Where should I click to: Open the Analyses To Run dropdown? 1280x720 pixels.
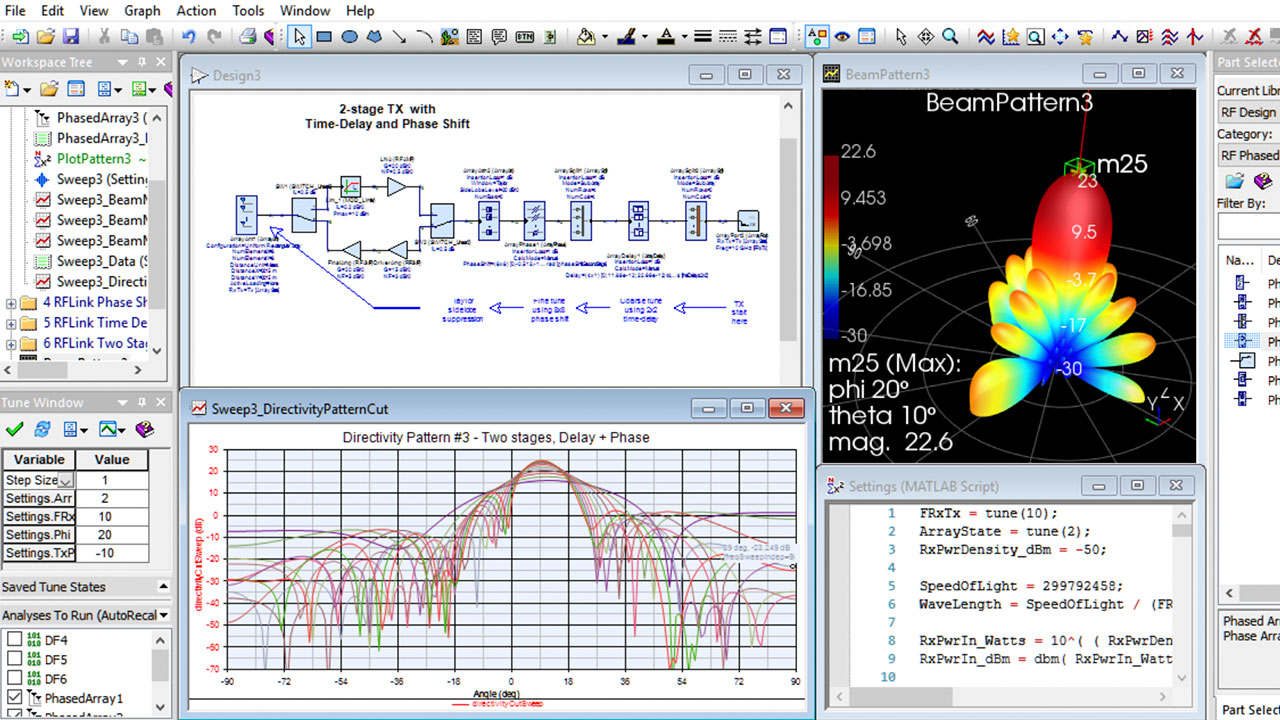click(164, 615)
